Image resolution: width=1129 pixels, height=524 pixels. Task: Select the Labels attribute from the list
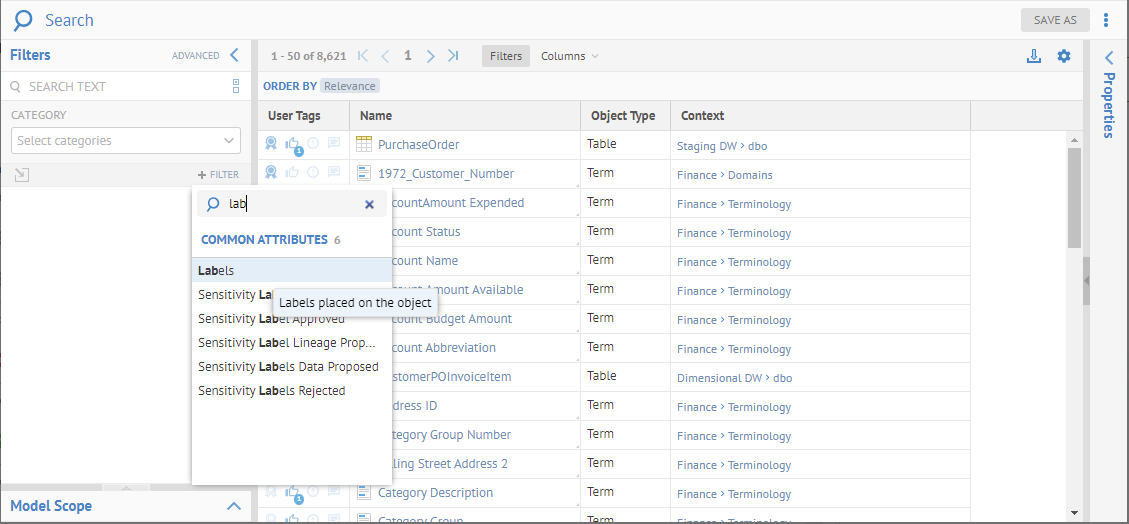pyautogui.click(x=217, y=270)
